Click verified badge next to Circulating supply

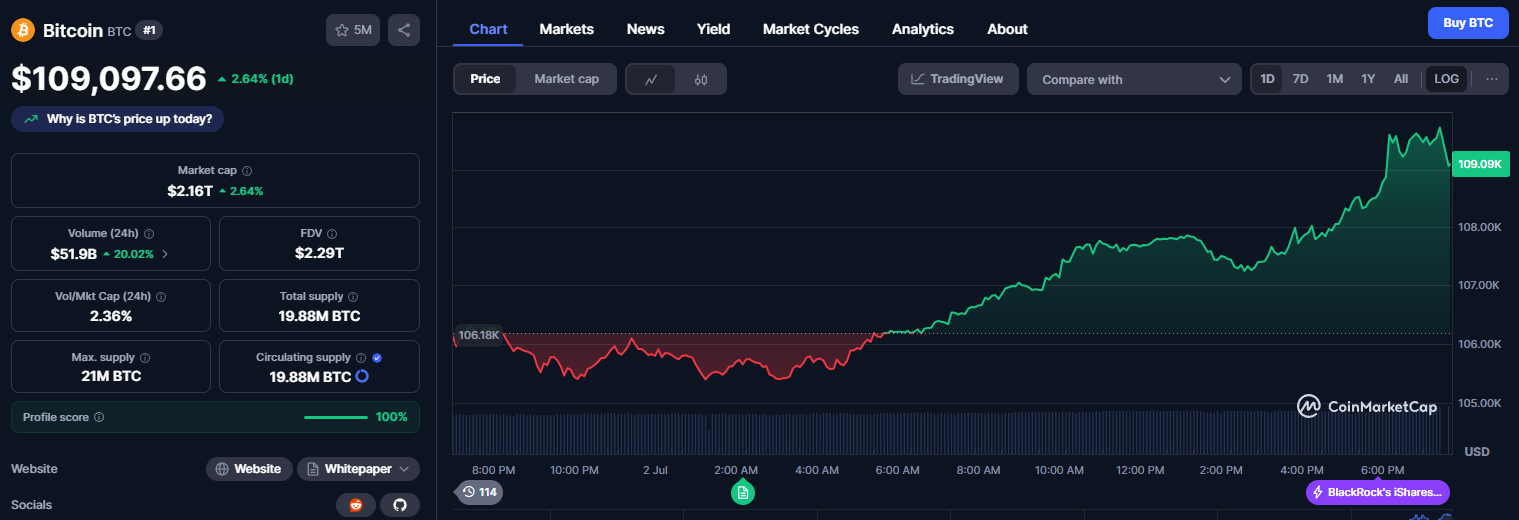point(377,358)
